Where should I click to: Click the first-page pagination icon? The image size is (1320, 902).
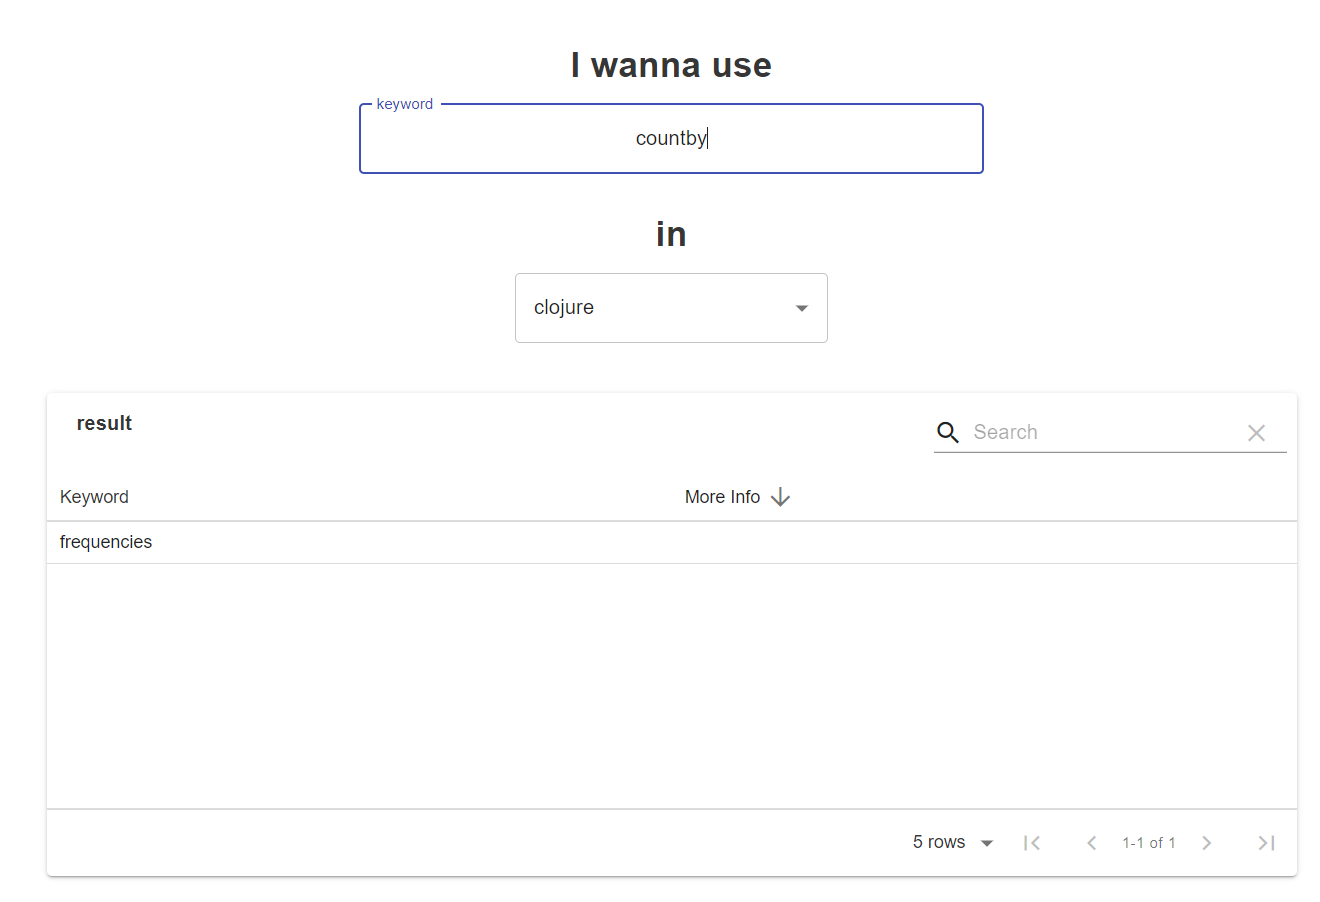point(1032,842)
